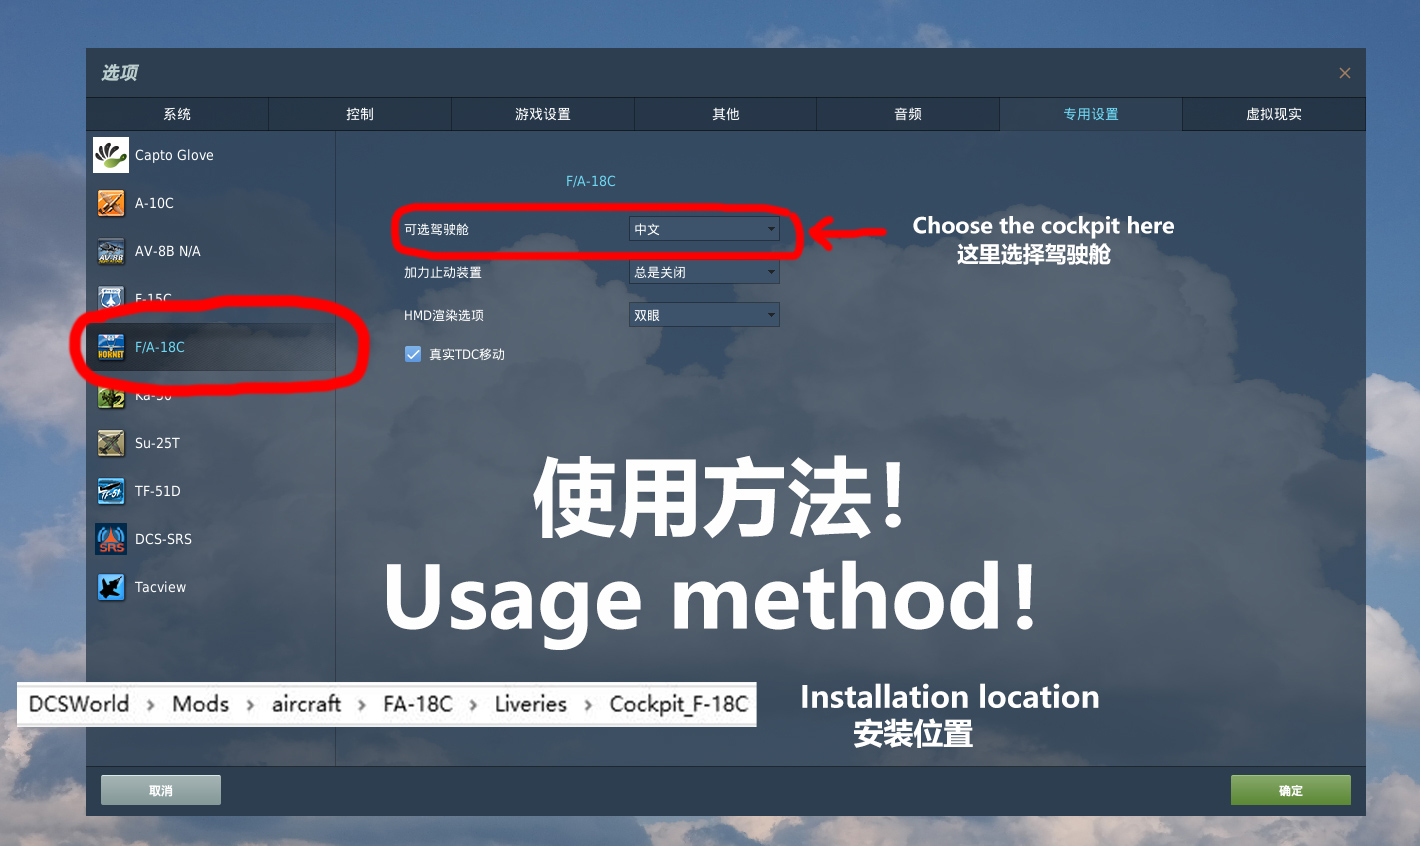Close the 选项 options dialog
This screenshot has width=1420, height=846.
(x=1345, y=73)
